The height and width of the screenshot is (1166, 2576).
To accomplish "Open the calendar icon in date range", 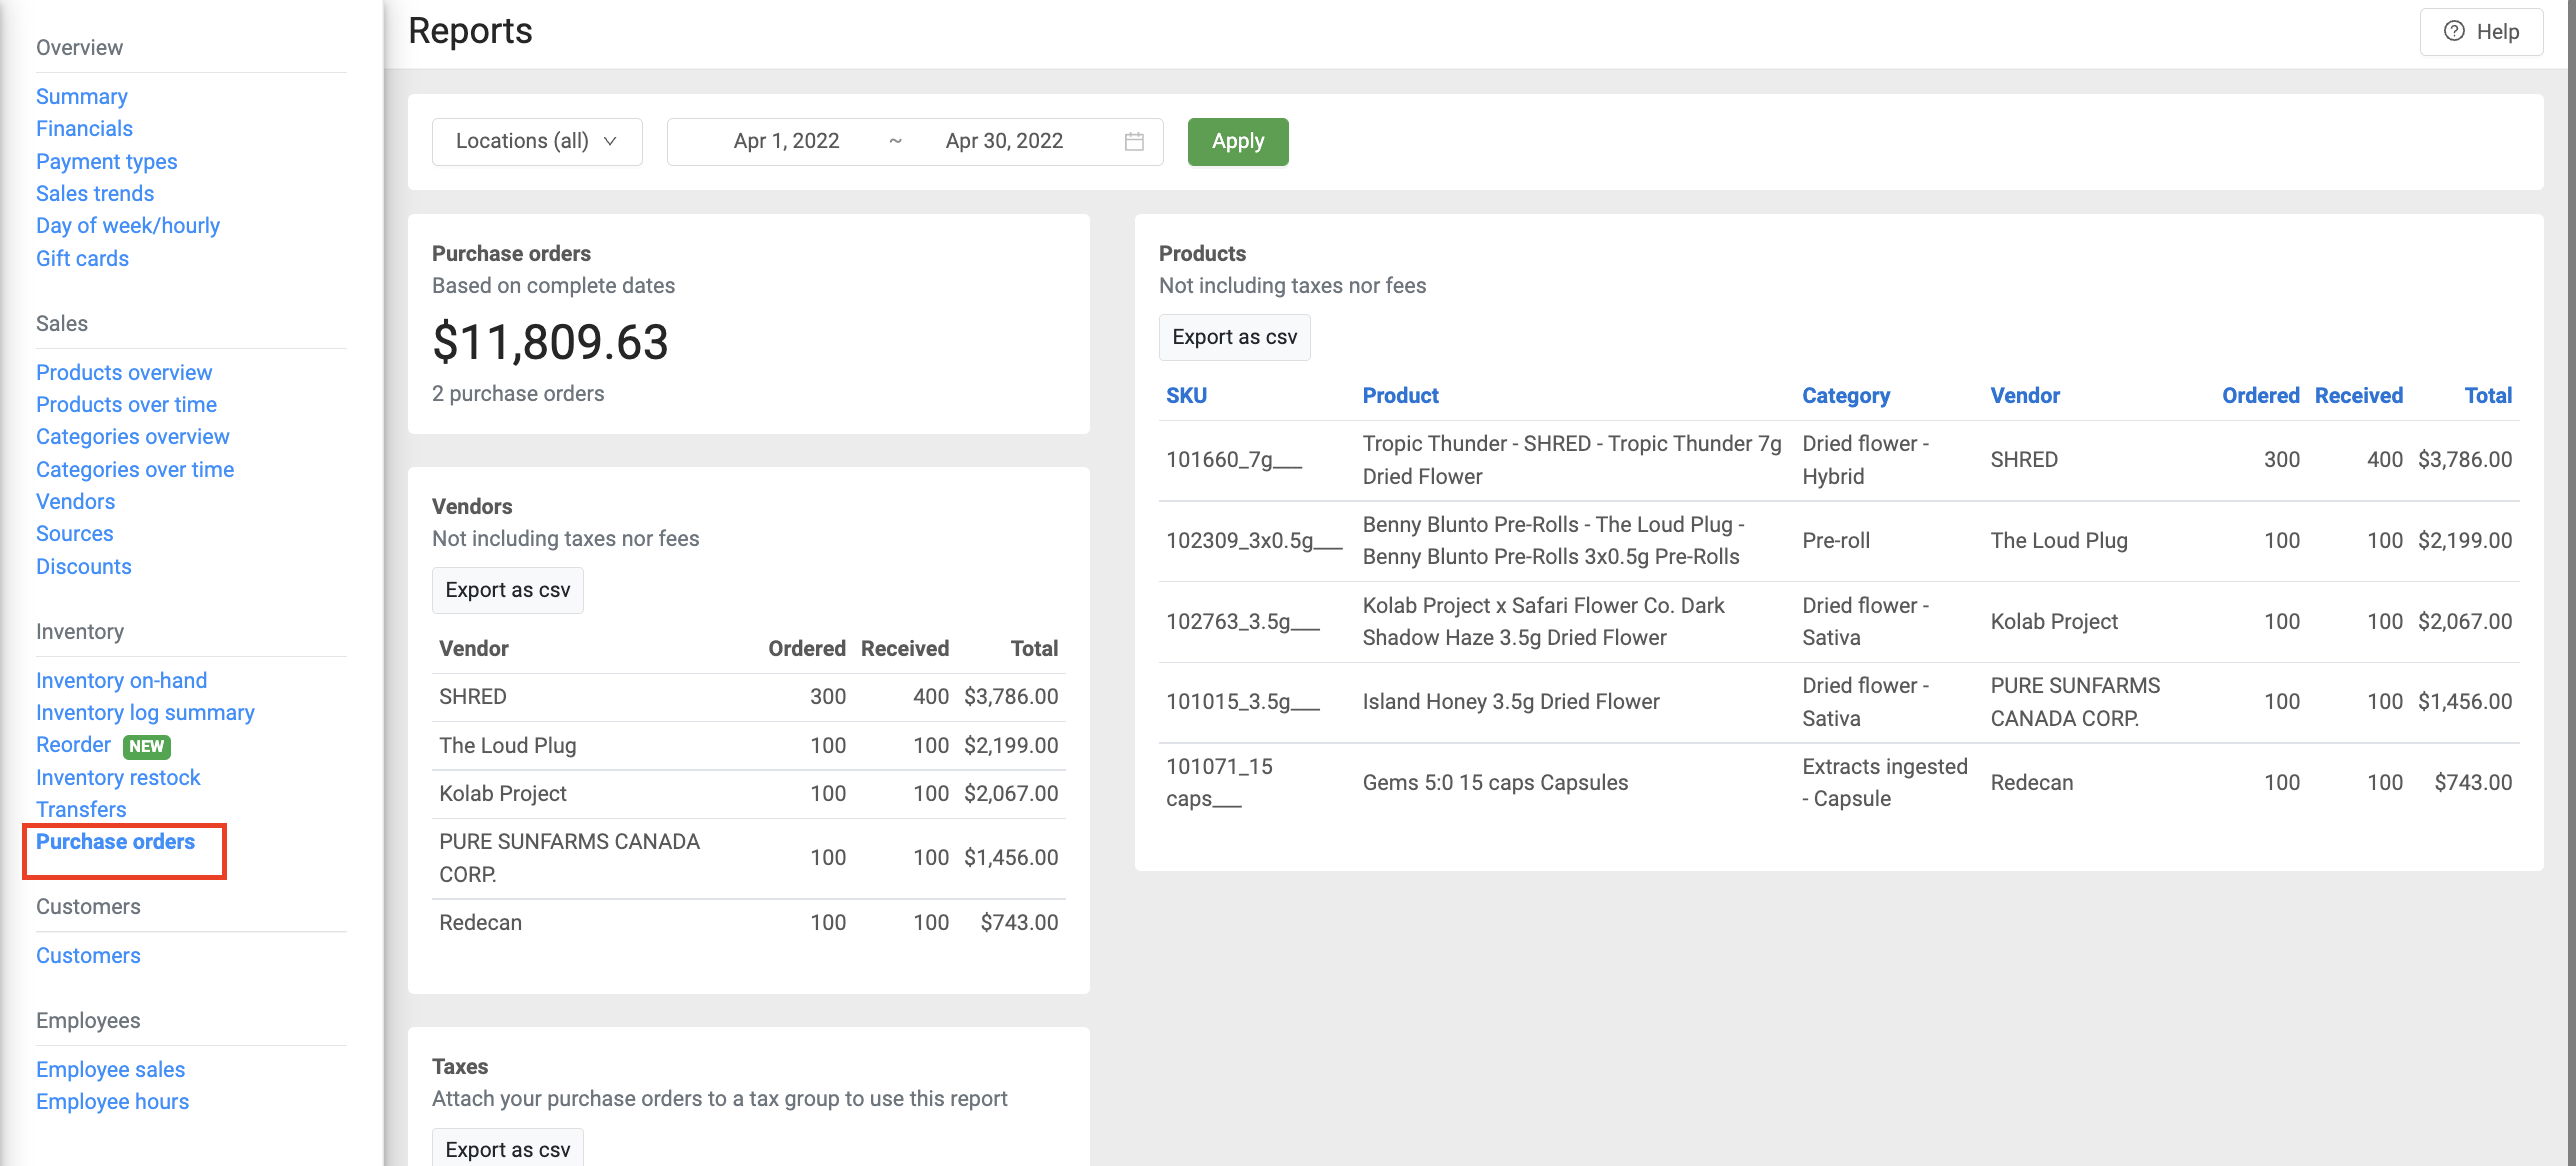I will click(x=1133, y=141).
